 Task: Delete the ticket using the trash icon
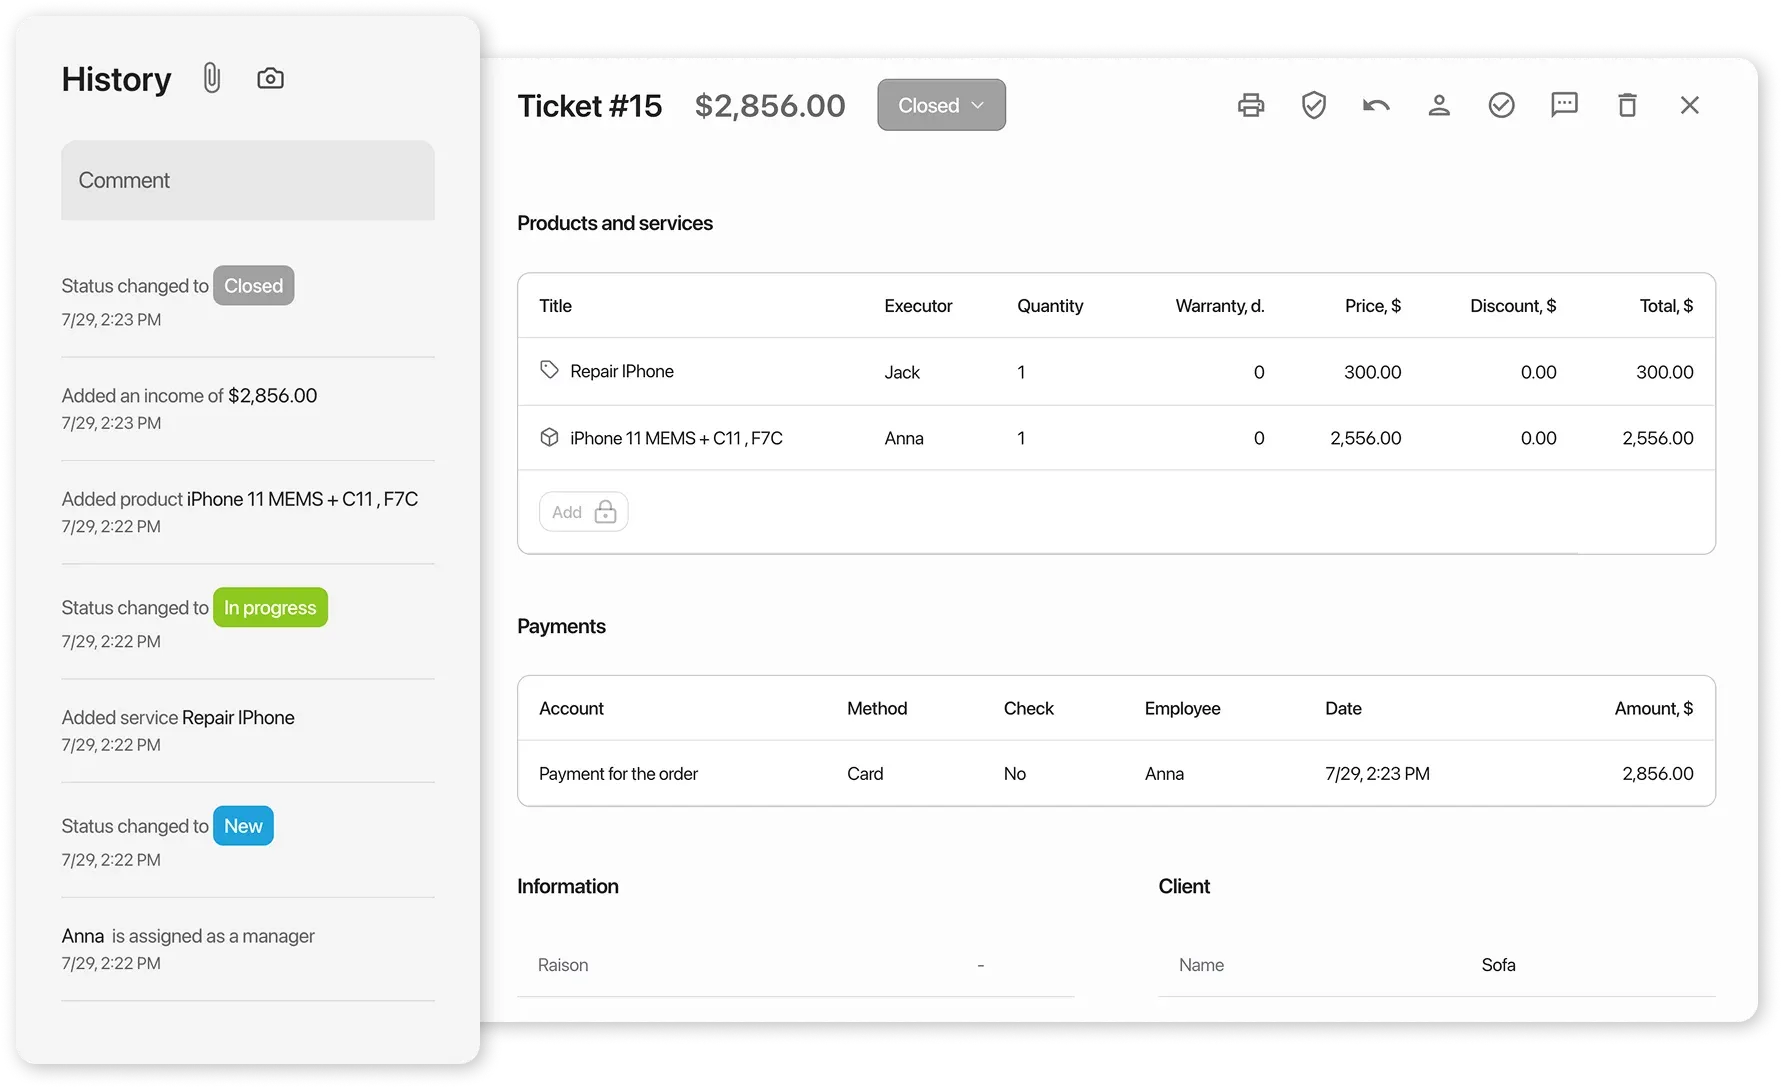coord(1628,104)
